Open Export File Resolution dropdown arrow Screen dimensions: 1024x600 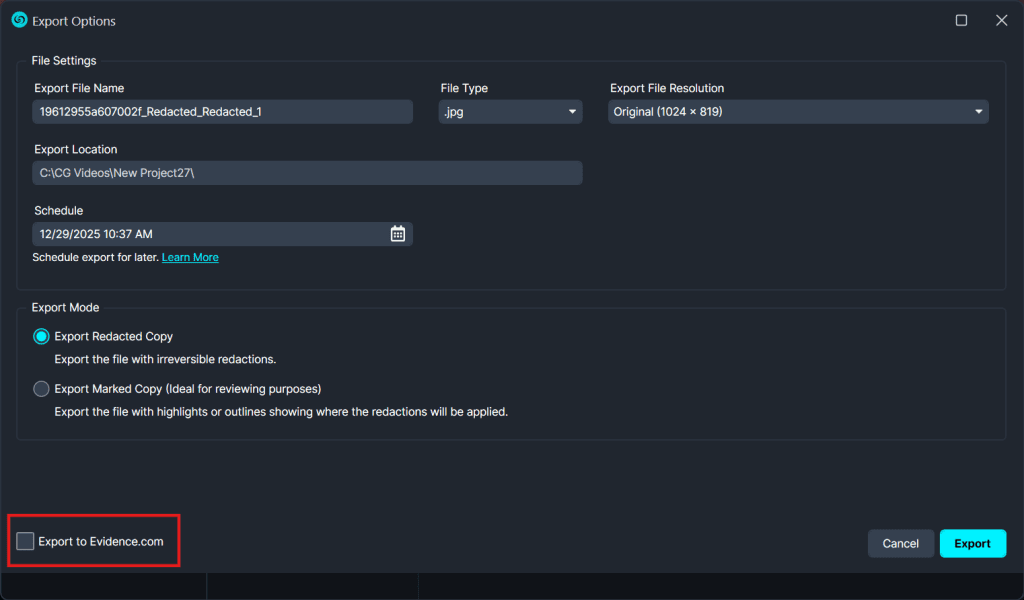[978, 112]
